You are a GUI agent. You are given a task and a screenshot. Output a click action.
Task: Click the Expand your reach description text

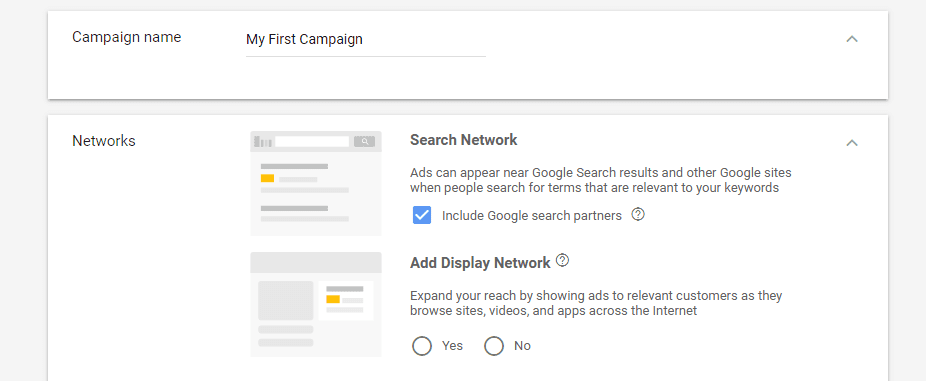(x=596, y=303)
